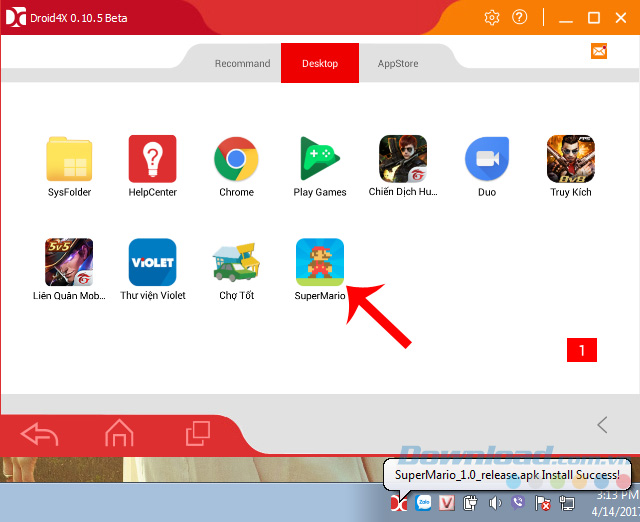
Task: Click the Install Success notification balloon
Action: [507, 475]
